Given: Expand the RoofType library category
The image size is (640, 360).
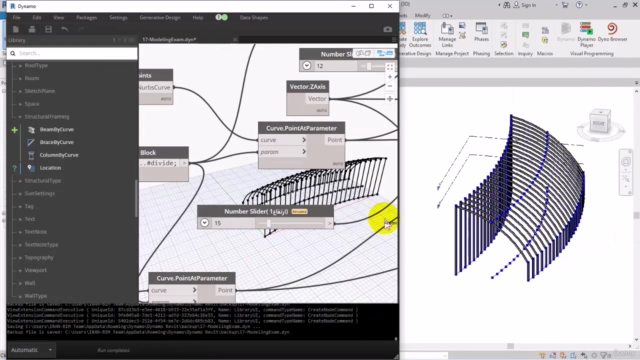Looking at the screenshot, I should tap(20, 65).
